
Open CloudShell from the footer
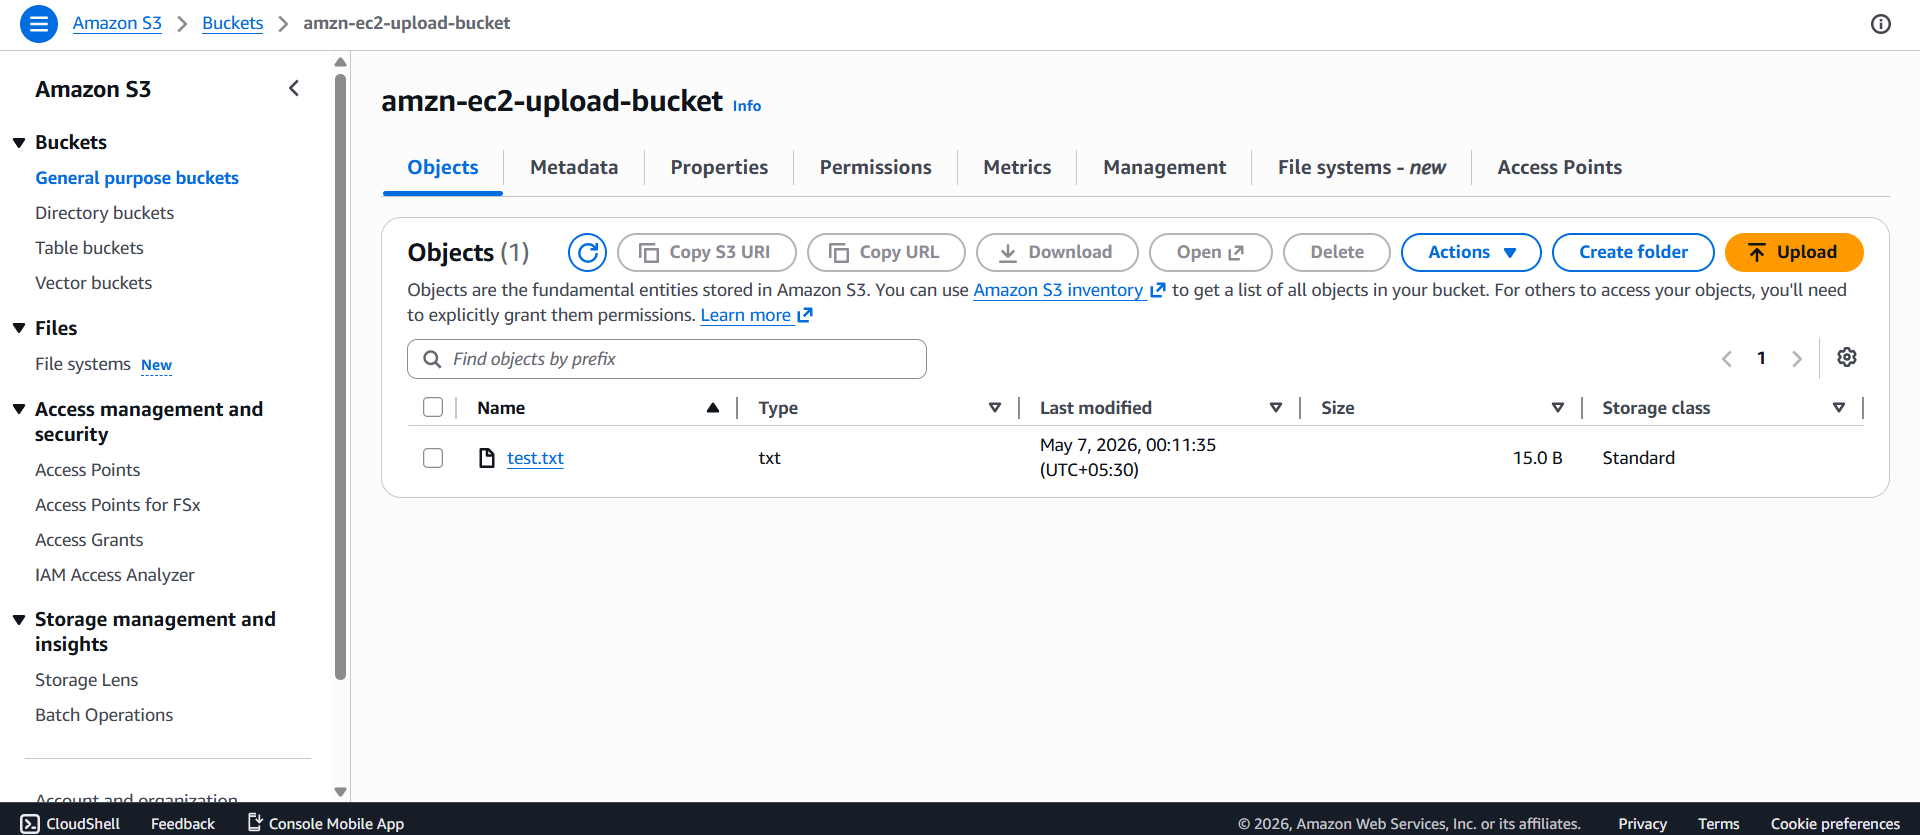coord(70,824)
